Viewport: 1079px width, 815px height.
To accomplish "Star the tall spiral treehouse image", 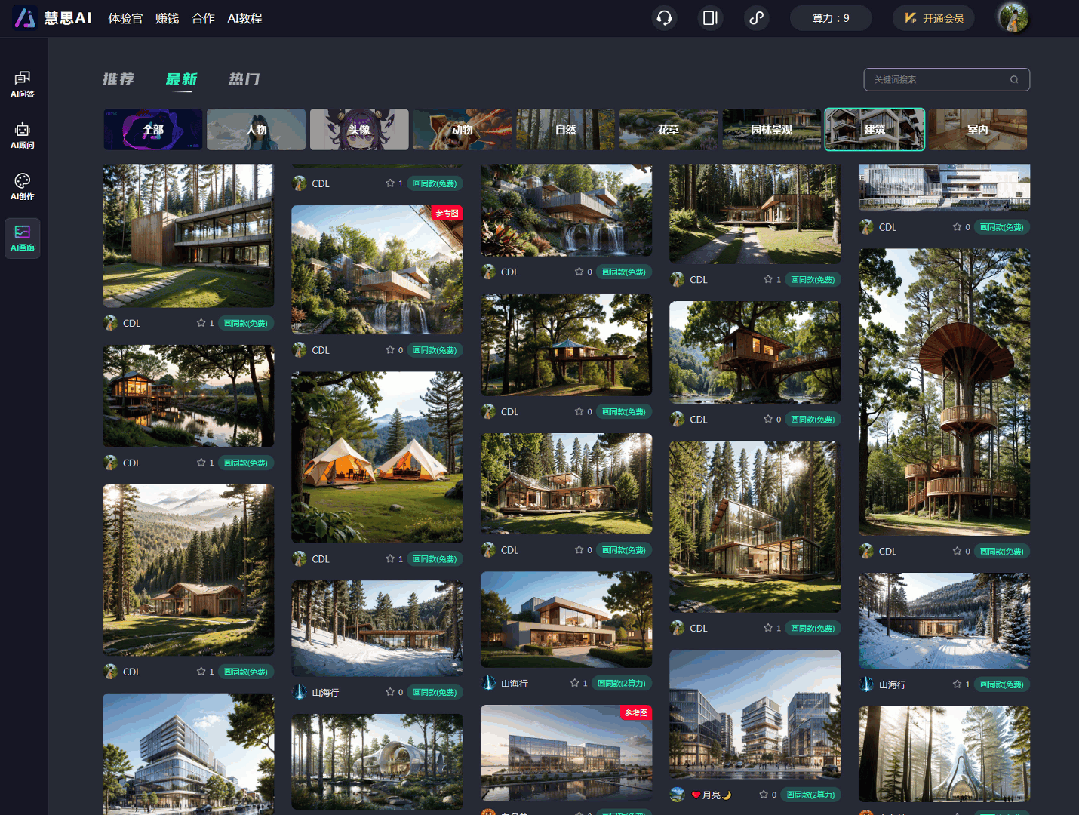I will (956, 551).
